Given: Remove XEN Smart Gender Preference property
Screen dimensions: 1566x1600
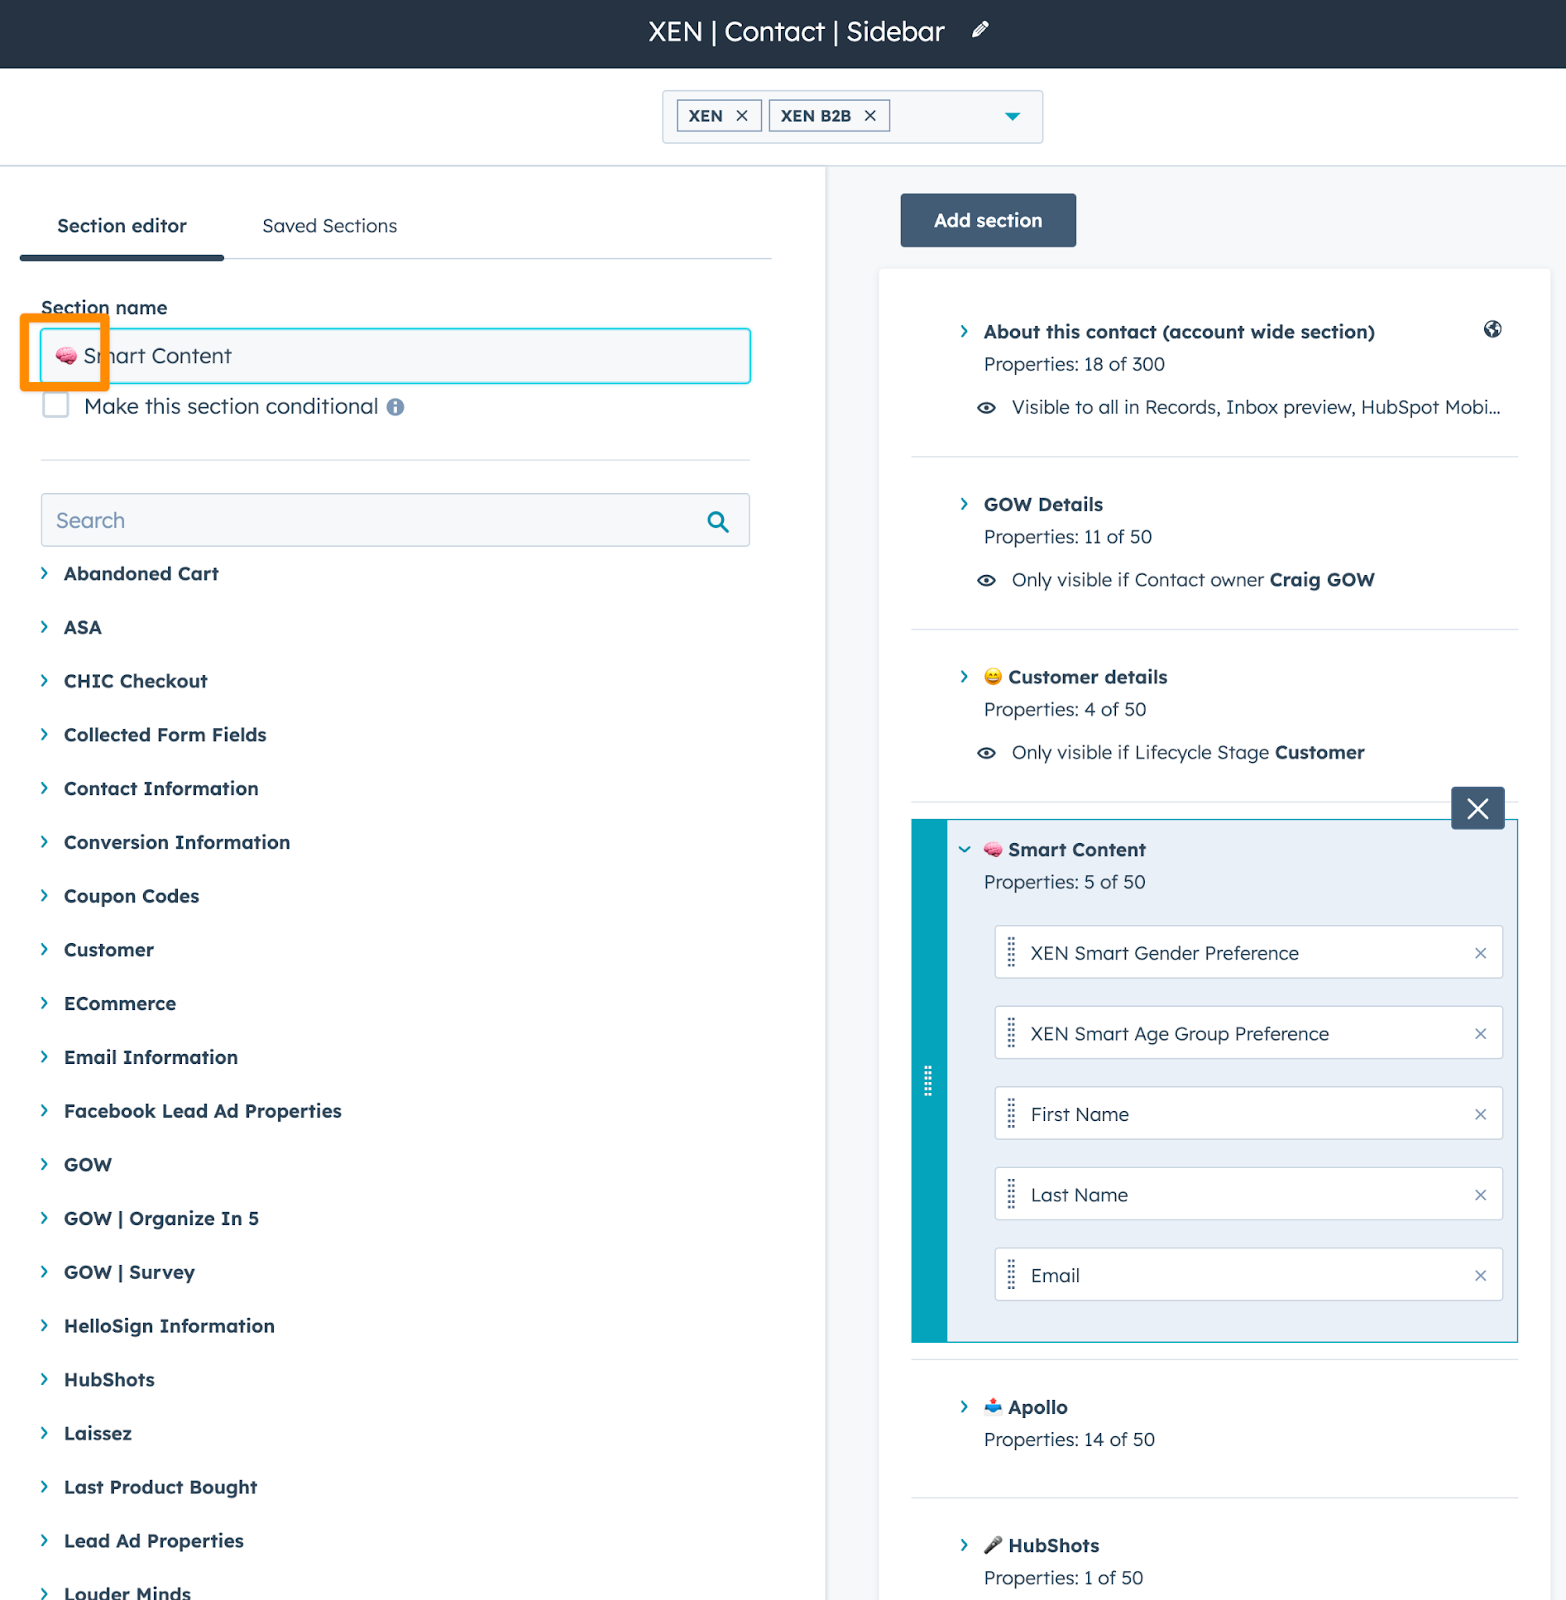Looking at the screenshot, I should coord(1481,953).
